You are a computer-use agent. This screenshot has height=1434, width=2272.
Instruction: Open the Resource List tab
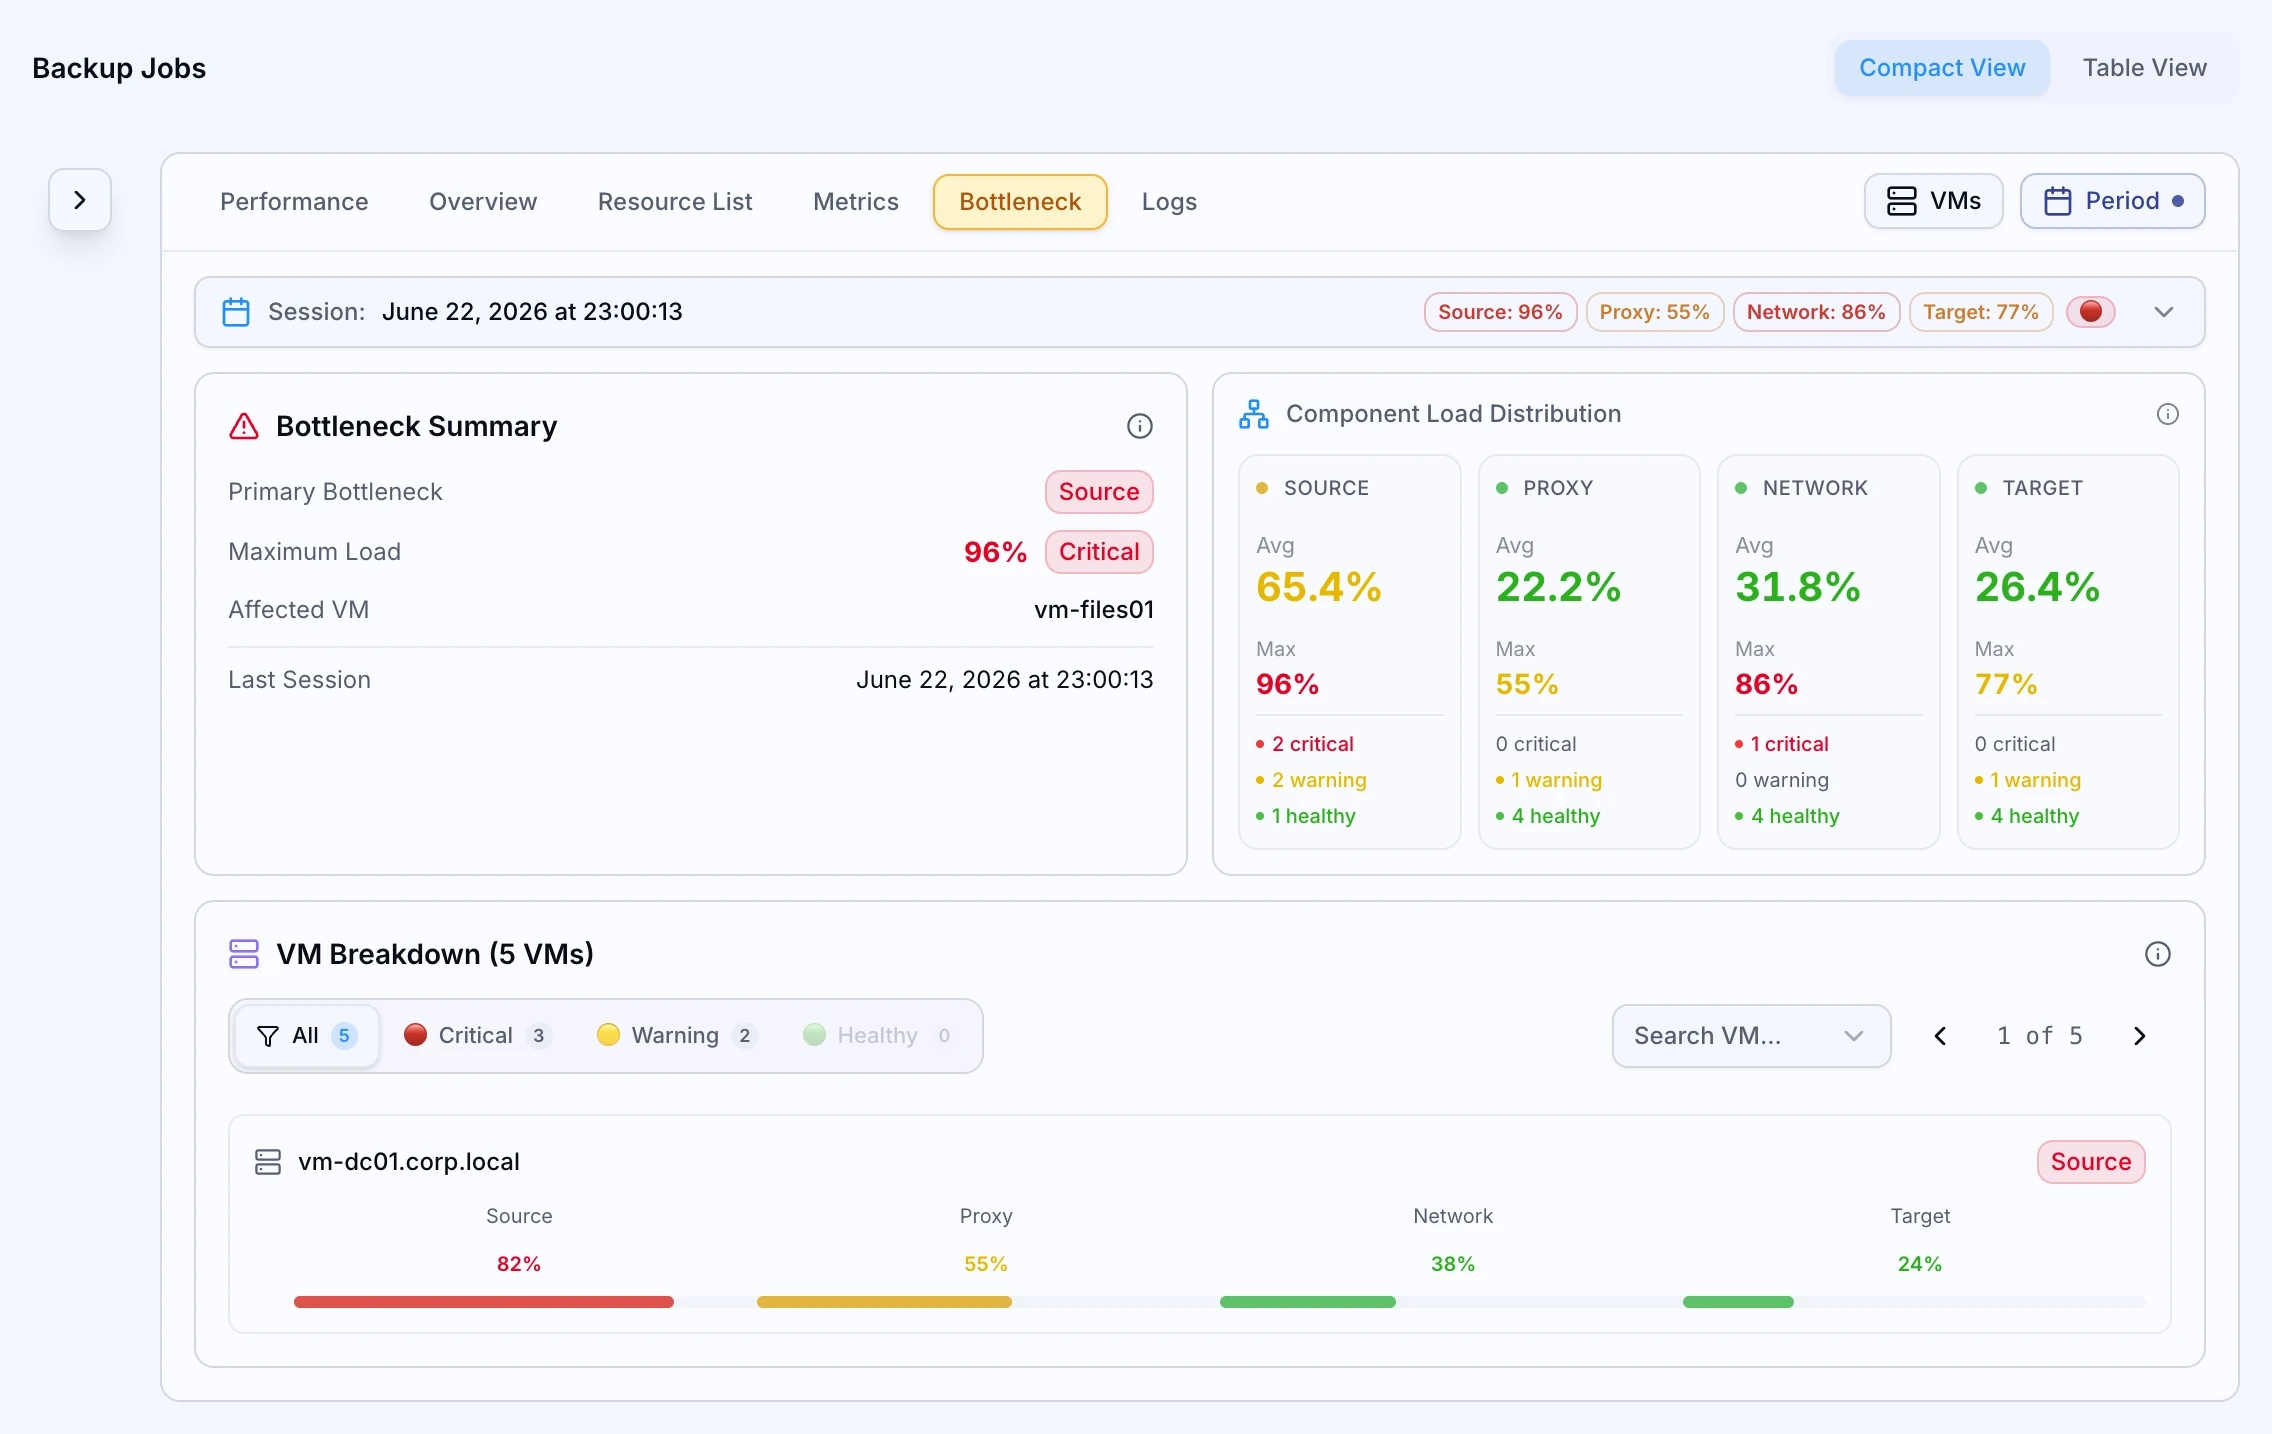pos(675,202)
